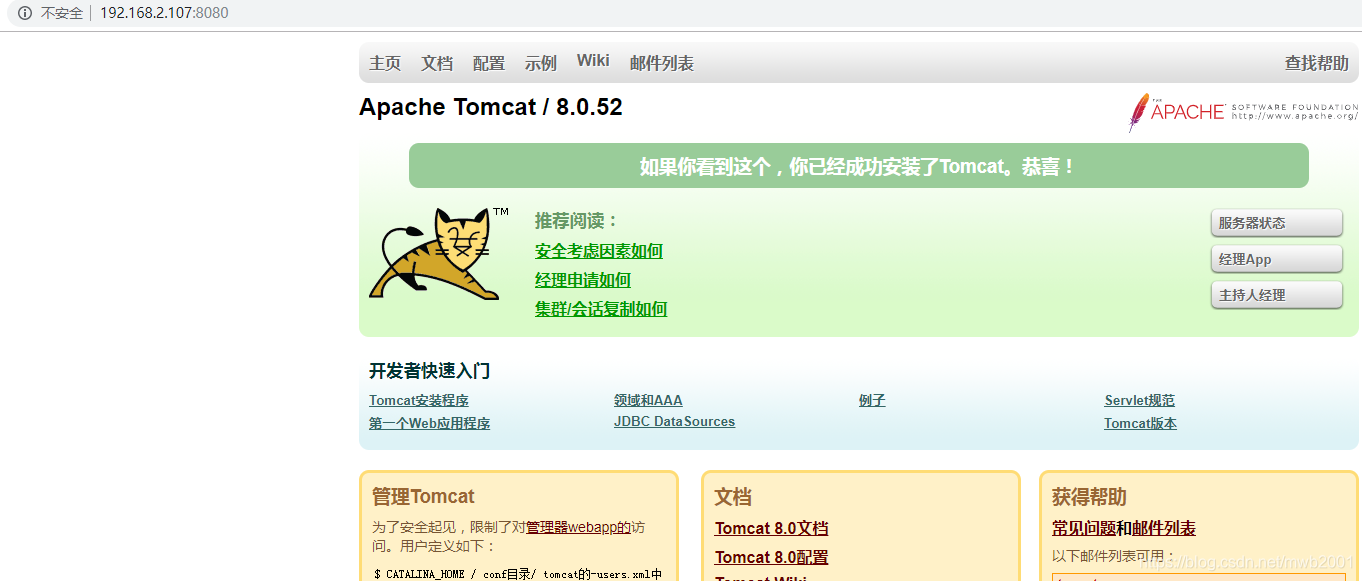Image resolution: width=1362 pixels, height=581 pixels.
Task: Click the 192.168.2.107:8080 address field
Action: [x=164, y=13]
